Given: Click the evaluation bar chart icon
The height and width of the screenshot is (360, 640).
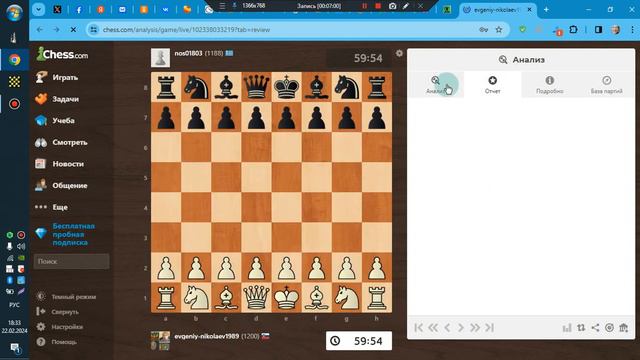Looking at the screenshot, I should pos(567,328).
